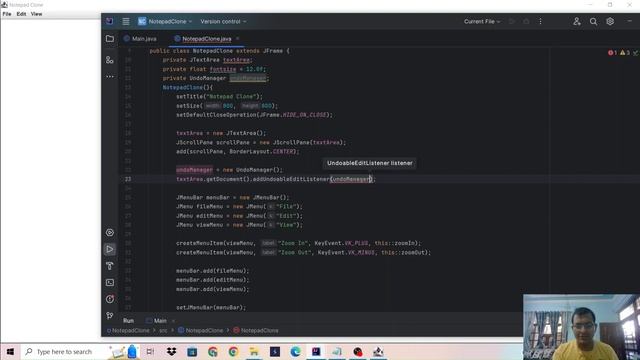Open File Explorer from the taskbar

click(254, 352)
